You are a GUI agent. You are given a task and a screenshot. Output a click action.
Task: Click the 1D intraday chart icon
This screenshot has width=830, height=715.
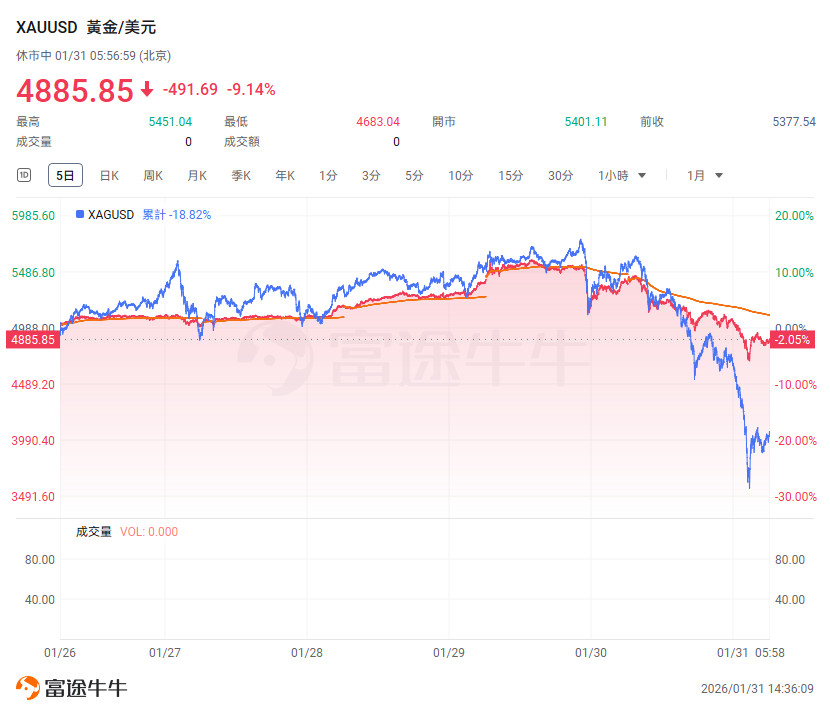tap(25, 175)
